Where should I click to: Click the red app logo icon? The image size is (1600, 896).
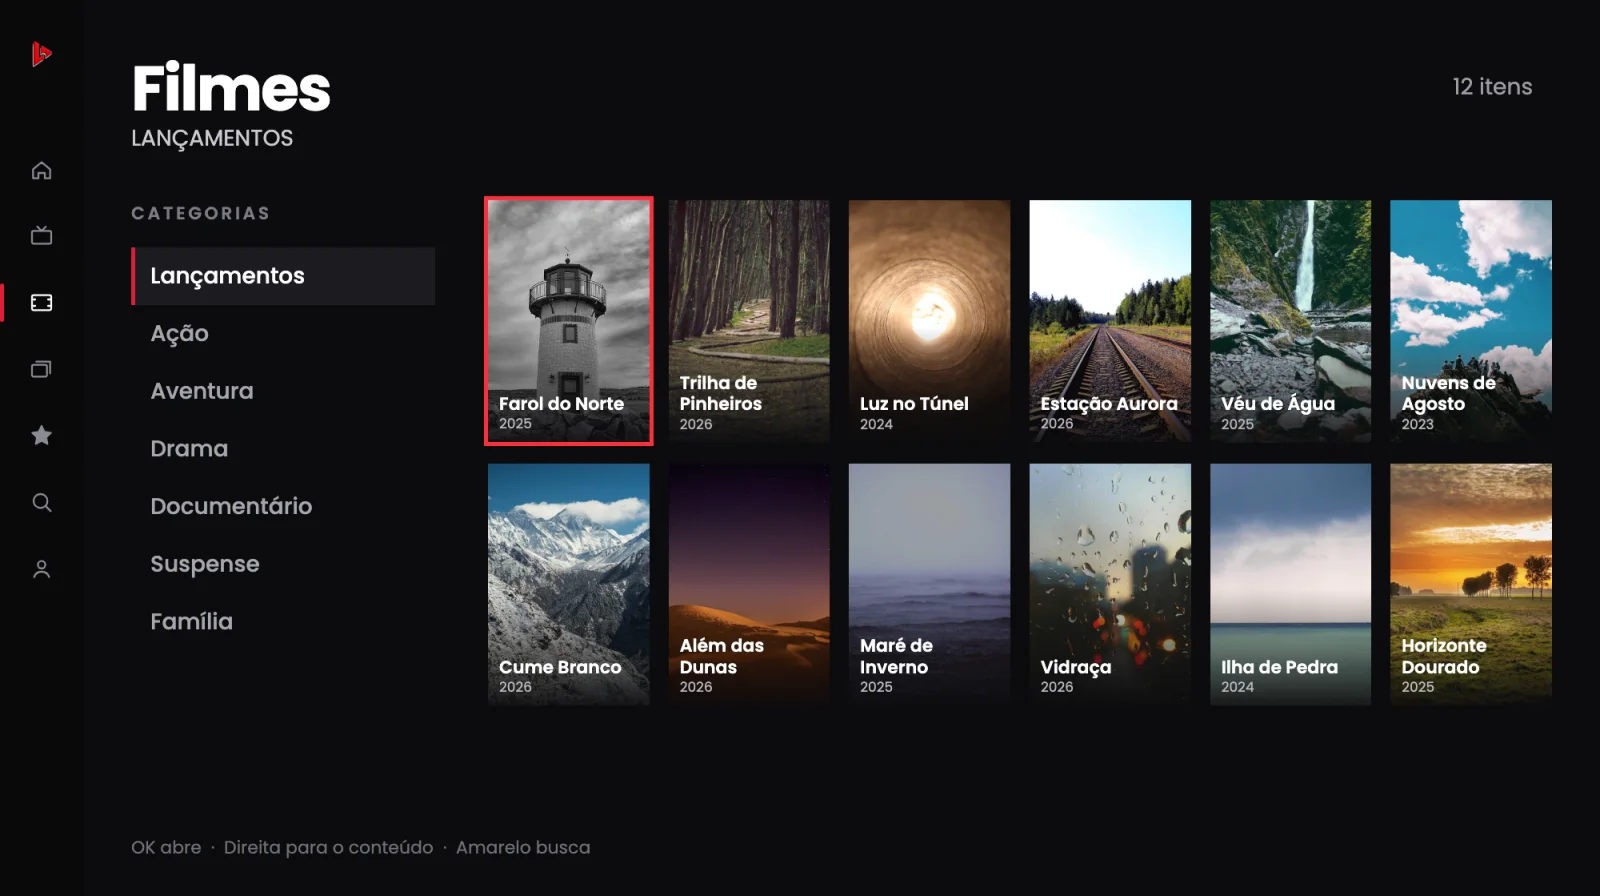[41, 54]
